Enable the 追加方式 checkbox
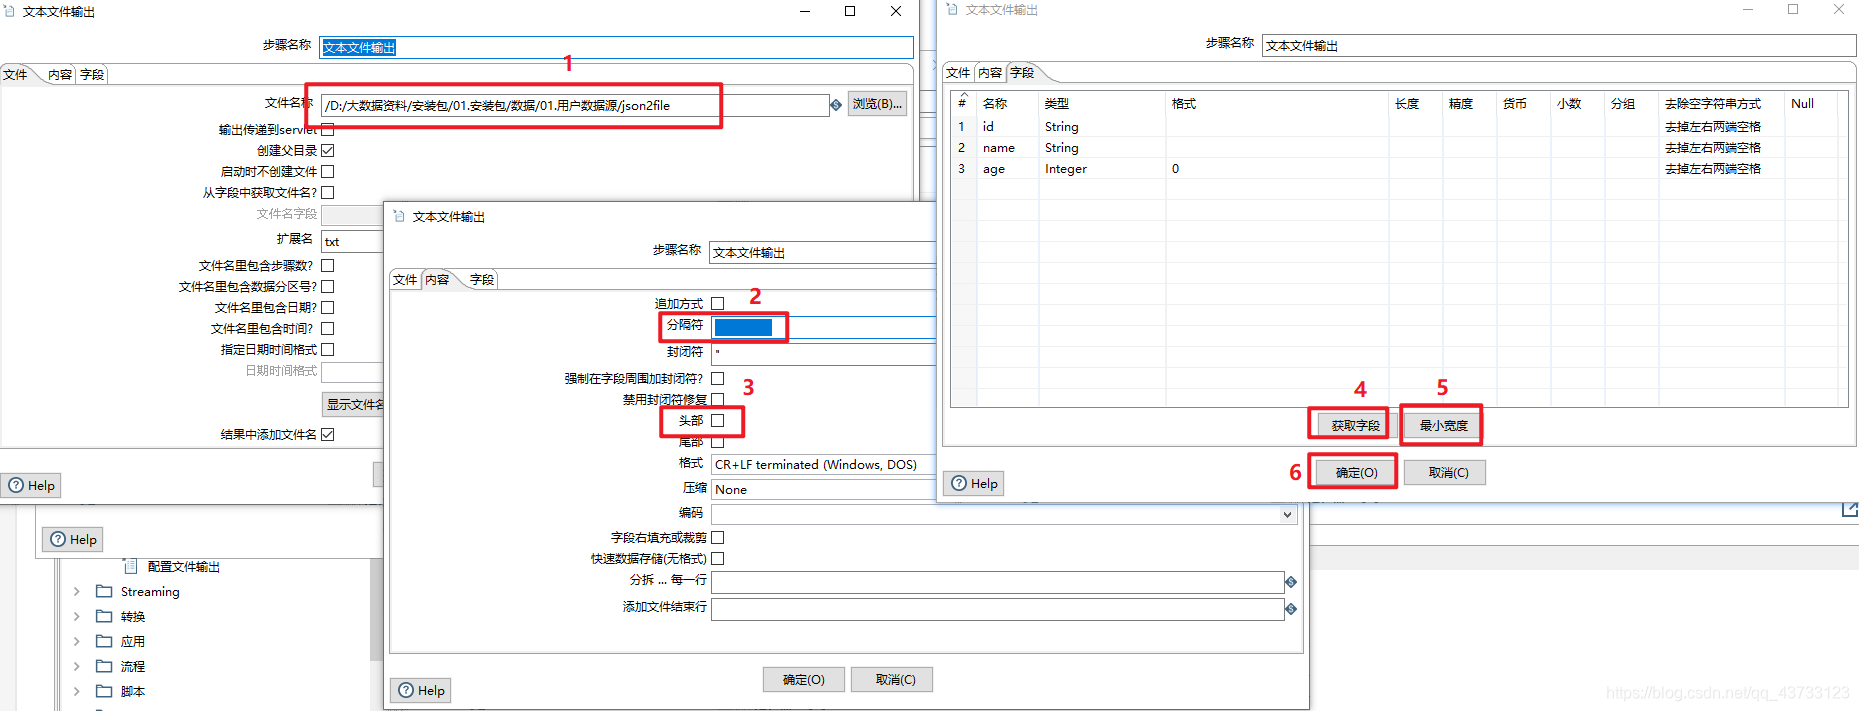This screenshot has height=711, width=1859. pyautogui.click(x=718, y=303)
